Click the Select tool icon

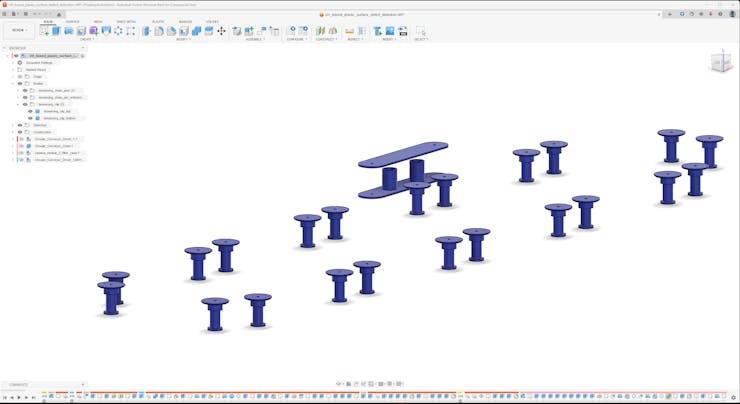point(420,31)
